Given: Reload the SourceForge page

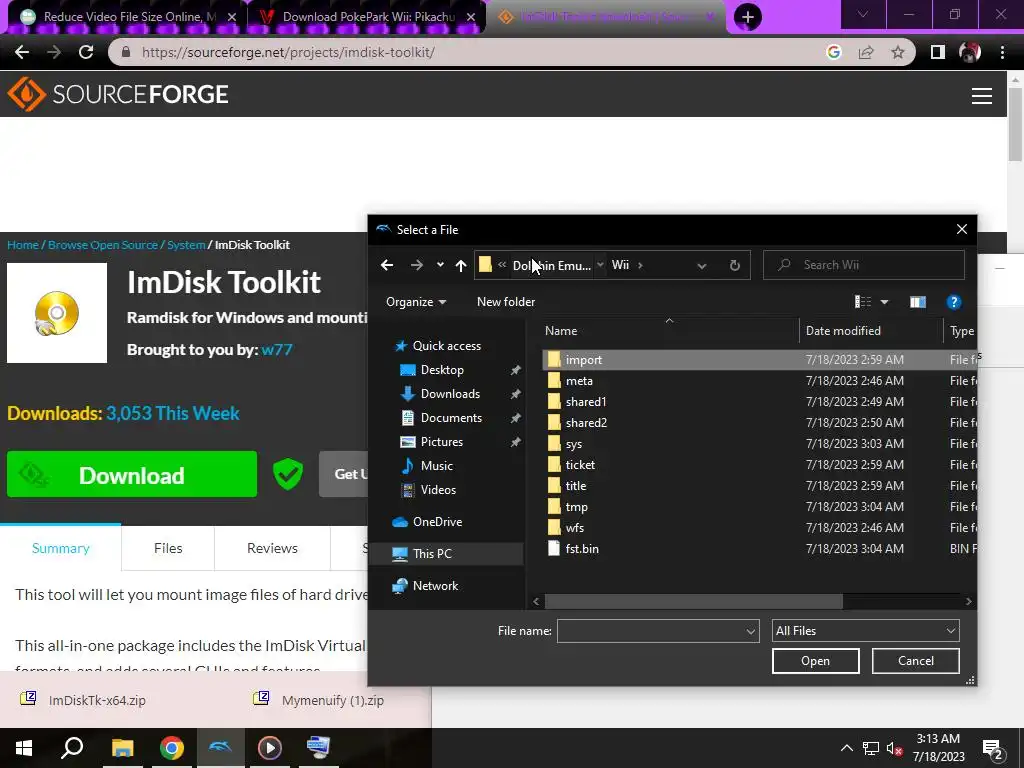Looking at the screenshot, I should tap(86, 52).
